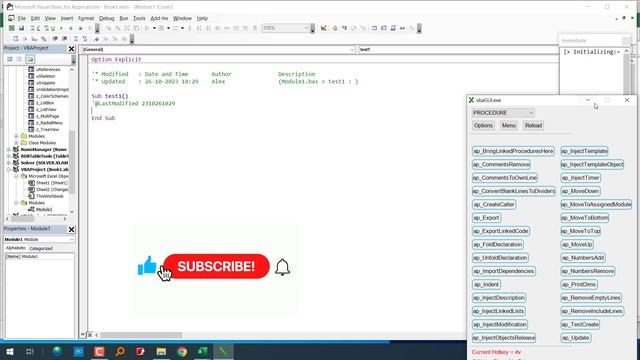
Task: Click the Reload button in vbaGUI
Action: click(x=533, y=126)
